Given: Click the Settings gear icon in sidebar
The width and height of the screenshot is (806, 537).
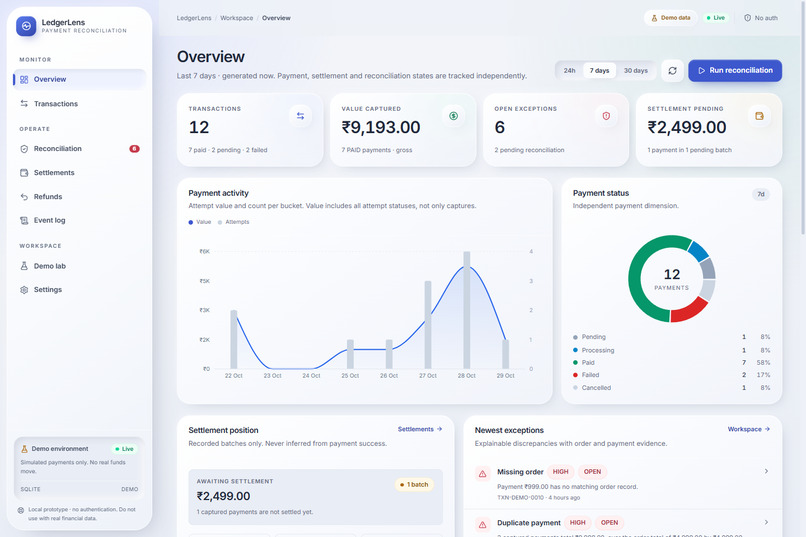Looking at the screenshot, I should click(x=24, y=290).
